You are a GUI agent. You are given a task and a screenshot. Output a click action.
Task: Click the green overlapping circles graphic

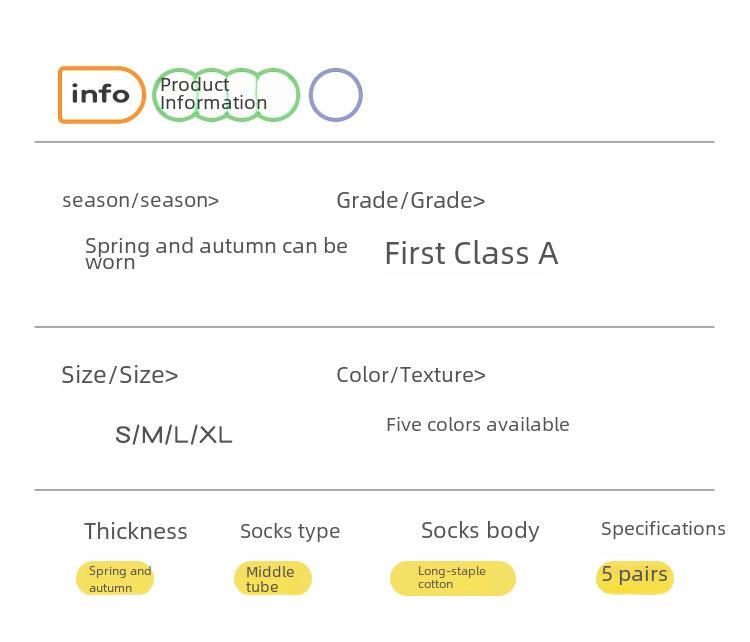pos(226,95)
